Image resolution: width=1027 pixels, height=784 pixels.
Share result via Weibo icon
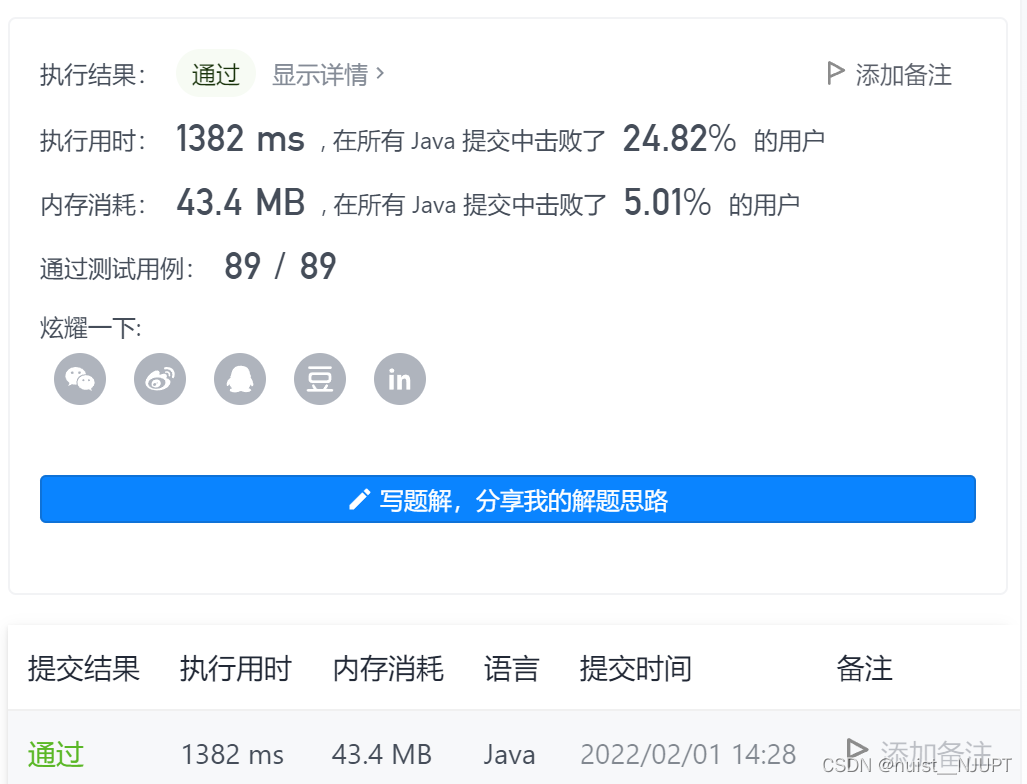pyautogui.click(x=160, y=379)
